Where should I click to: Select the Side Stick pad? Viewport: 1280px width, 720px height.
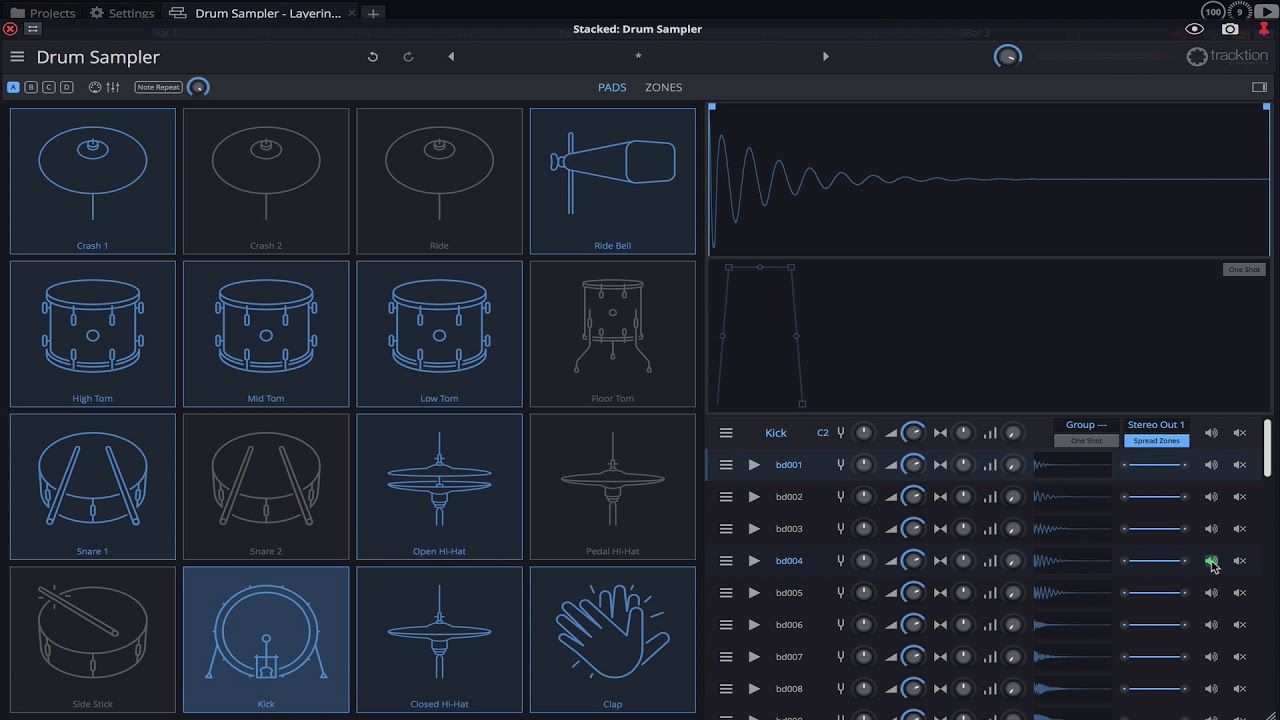[93, 640]
